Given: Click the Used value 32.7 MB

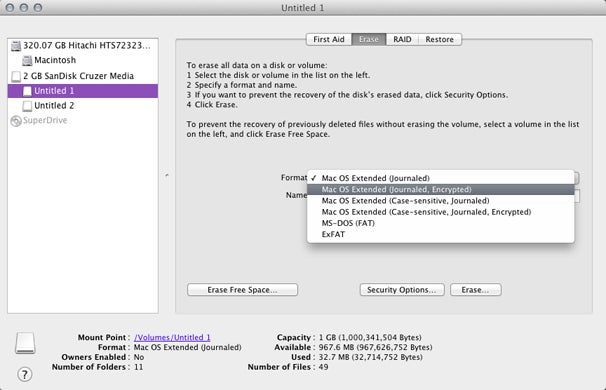Looking at the screenshot, I should pos(370,357).
